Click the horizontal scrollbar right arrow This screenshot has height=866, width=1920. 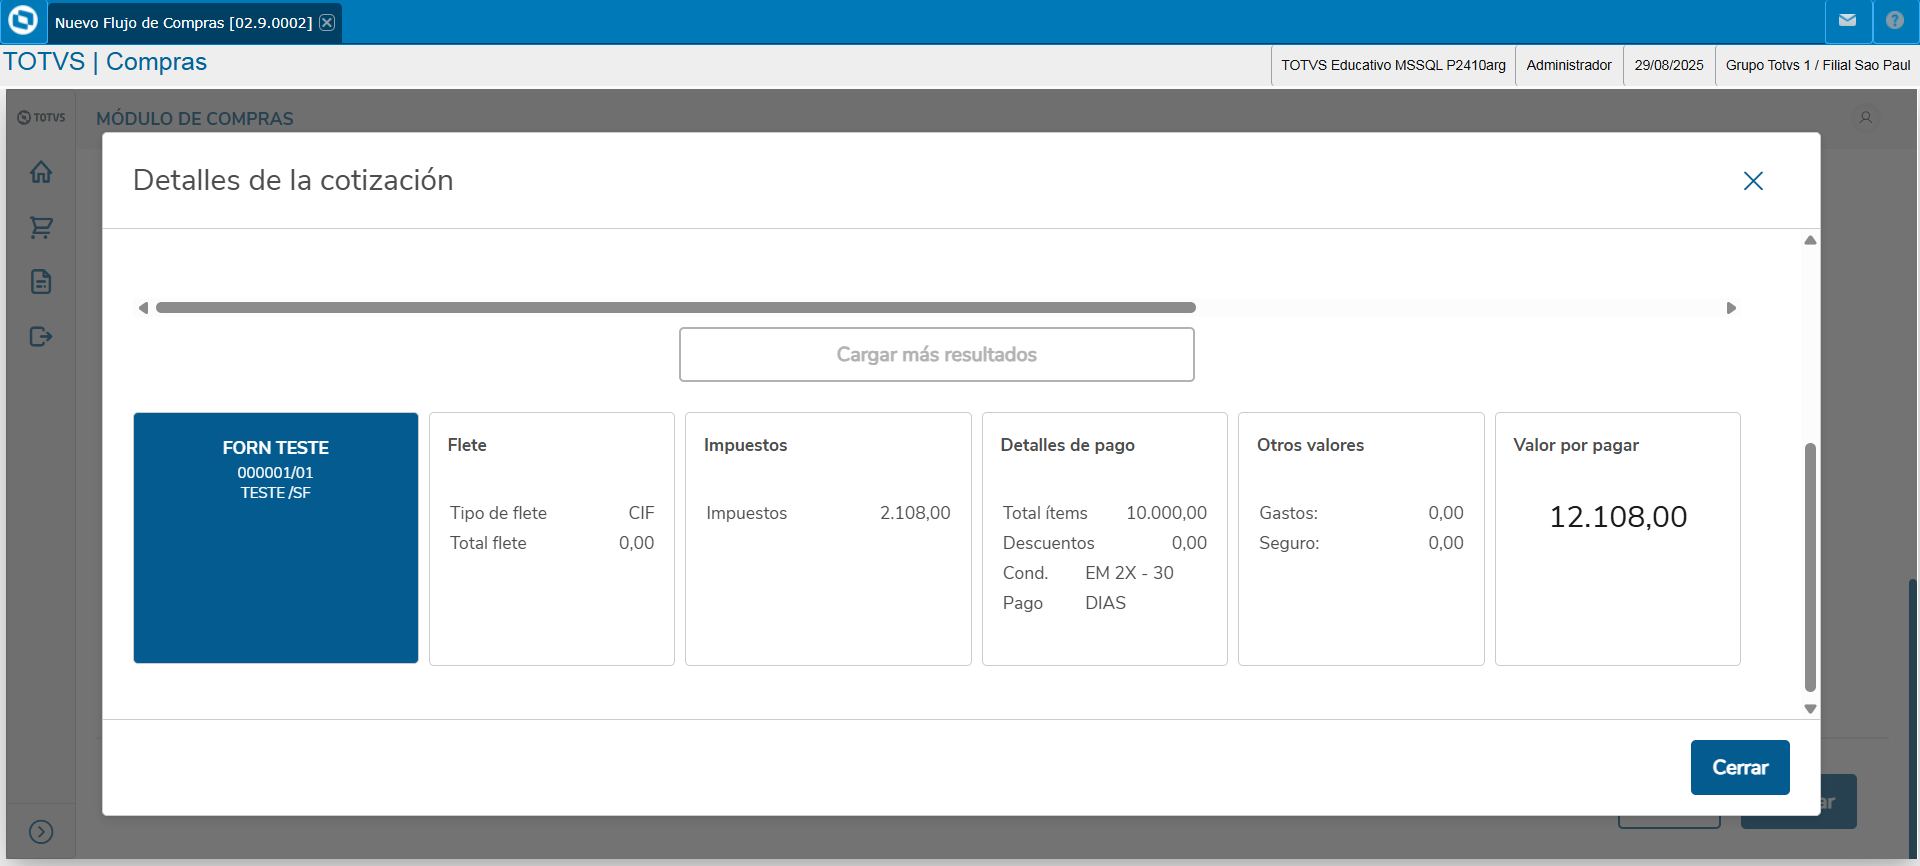click(x=1731, y=308)
